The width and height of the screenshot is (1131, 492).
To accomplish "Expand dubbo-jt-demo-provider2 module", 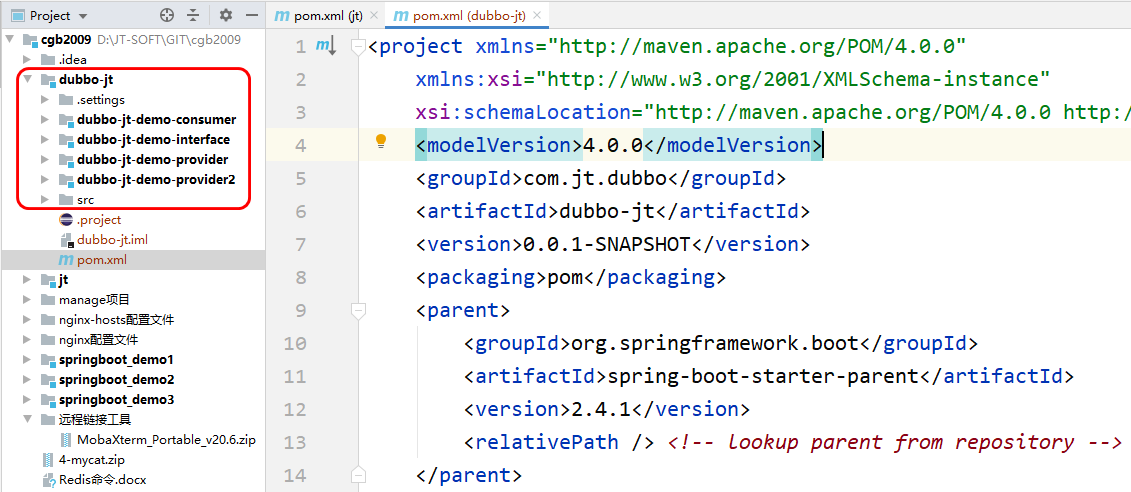I will 45,180.
